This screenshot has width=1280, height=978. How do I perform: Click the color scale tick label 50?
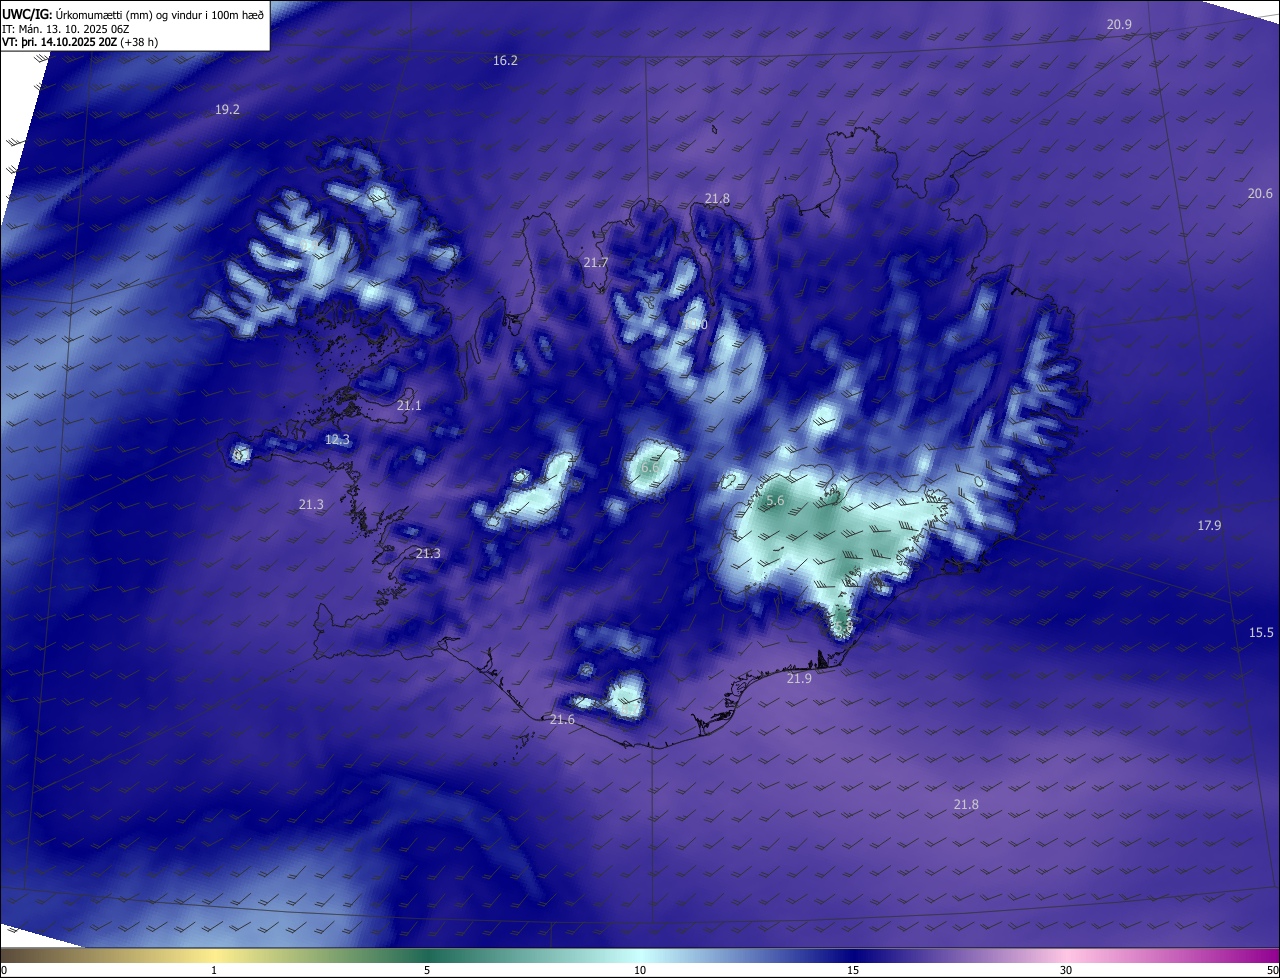1271,970
